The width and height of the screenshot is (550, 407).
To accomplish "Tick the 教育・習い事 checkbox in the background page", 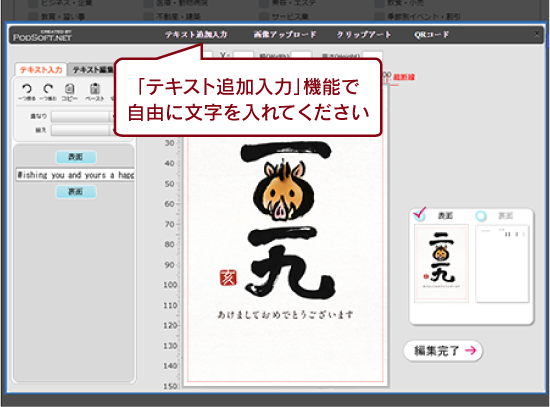I will click(33, 16).
